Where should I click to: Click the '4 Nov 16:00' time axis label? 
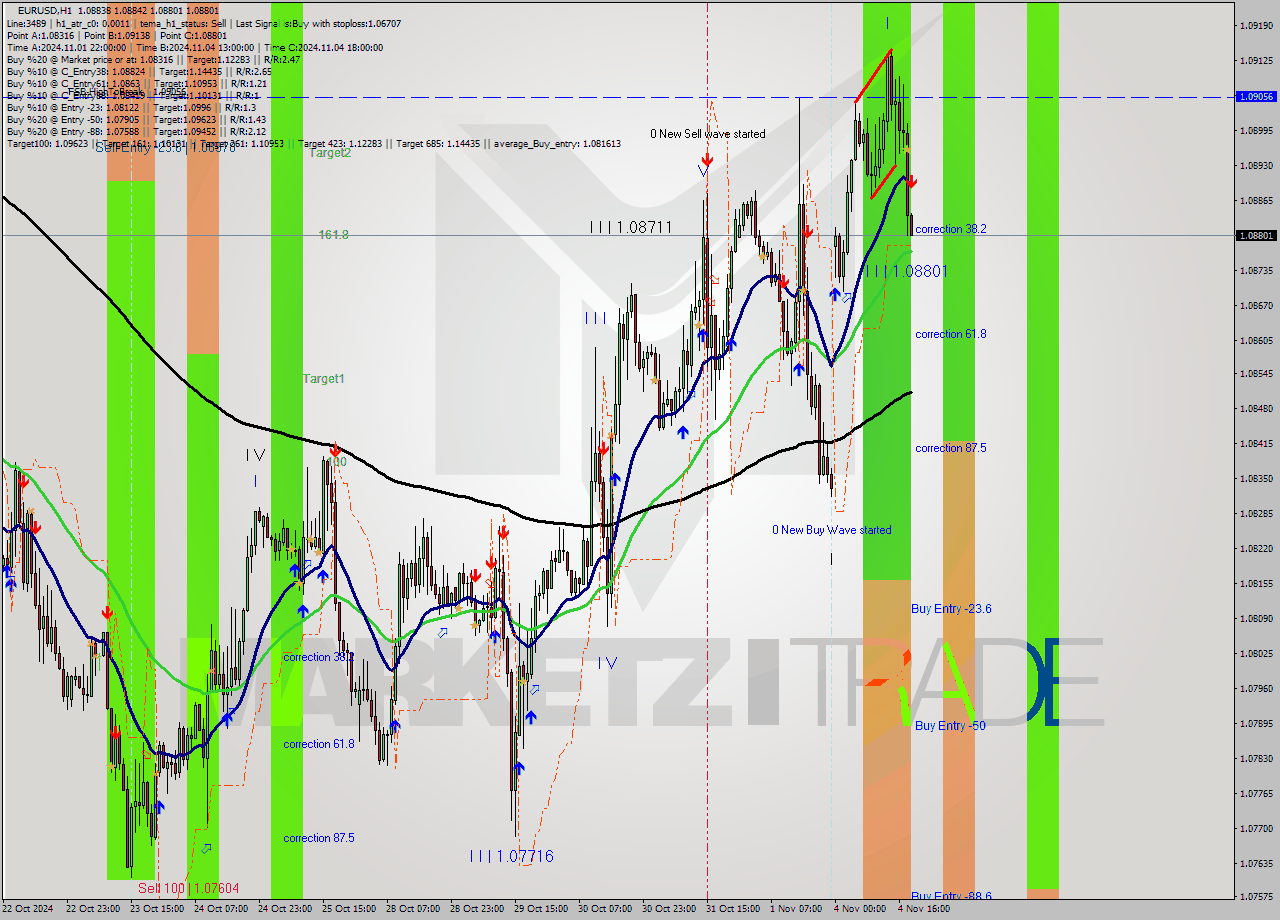pos(924,909)
